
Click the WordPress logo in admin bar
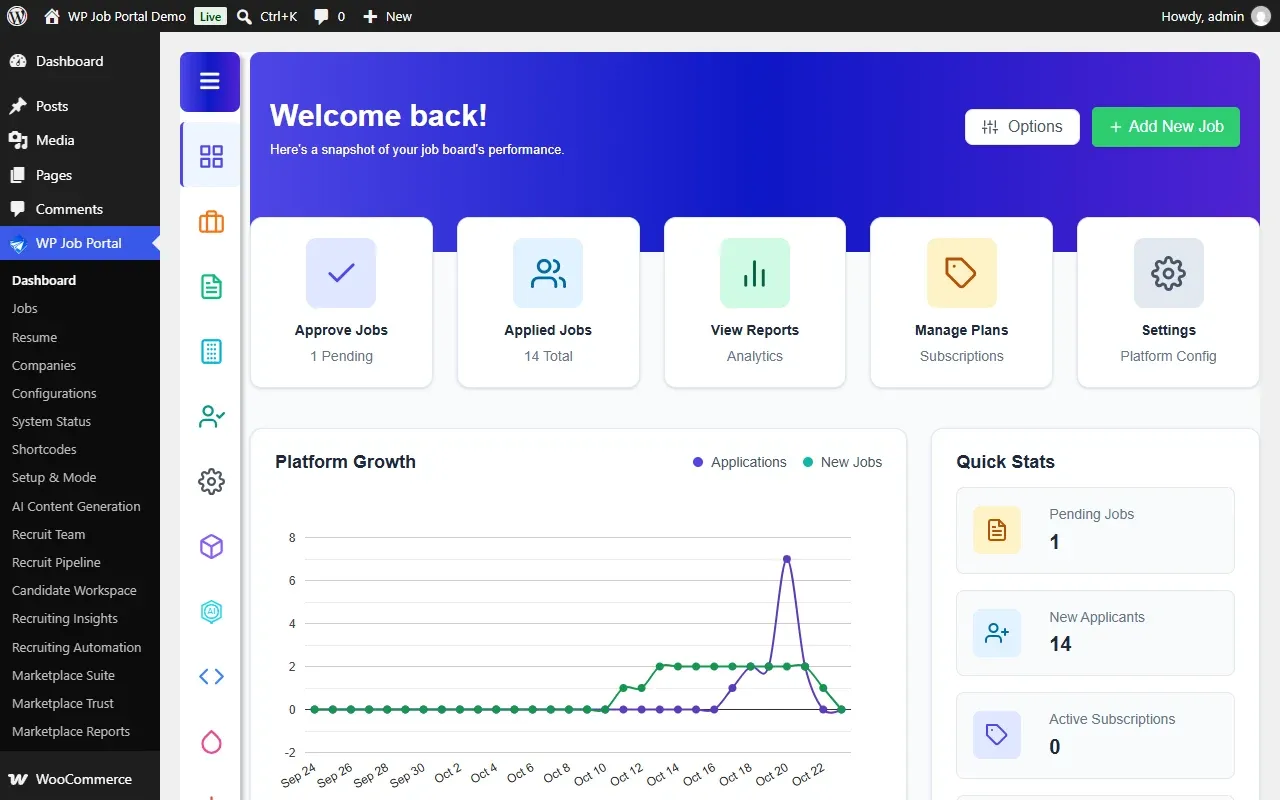(x=17, y=16)
